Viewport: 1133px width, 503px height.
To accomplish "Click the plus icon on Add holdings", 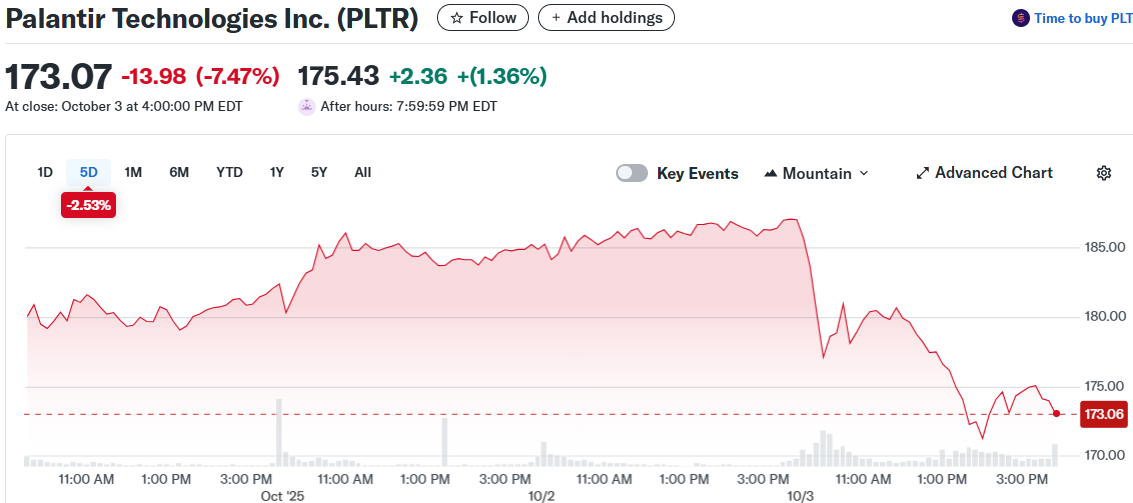I will (x=555, y=18).
